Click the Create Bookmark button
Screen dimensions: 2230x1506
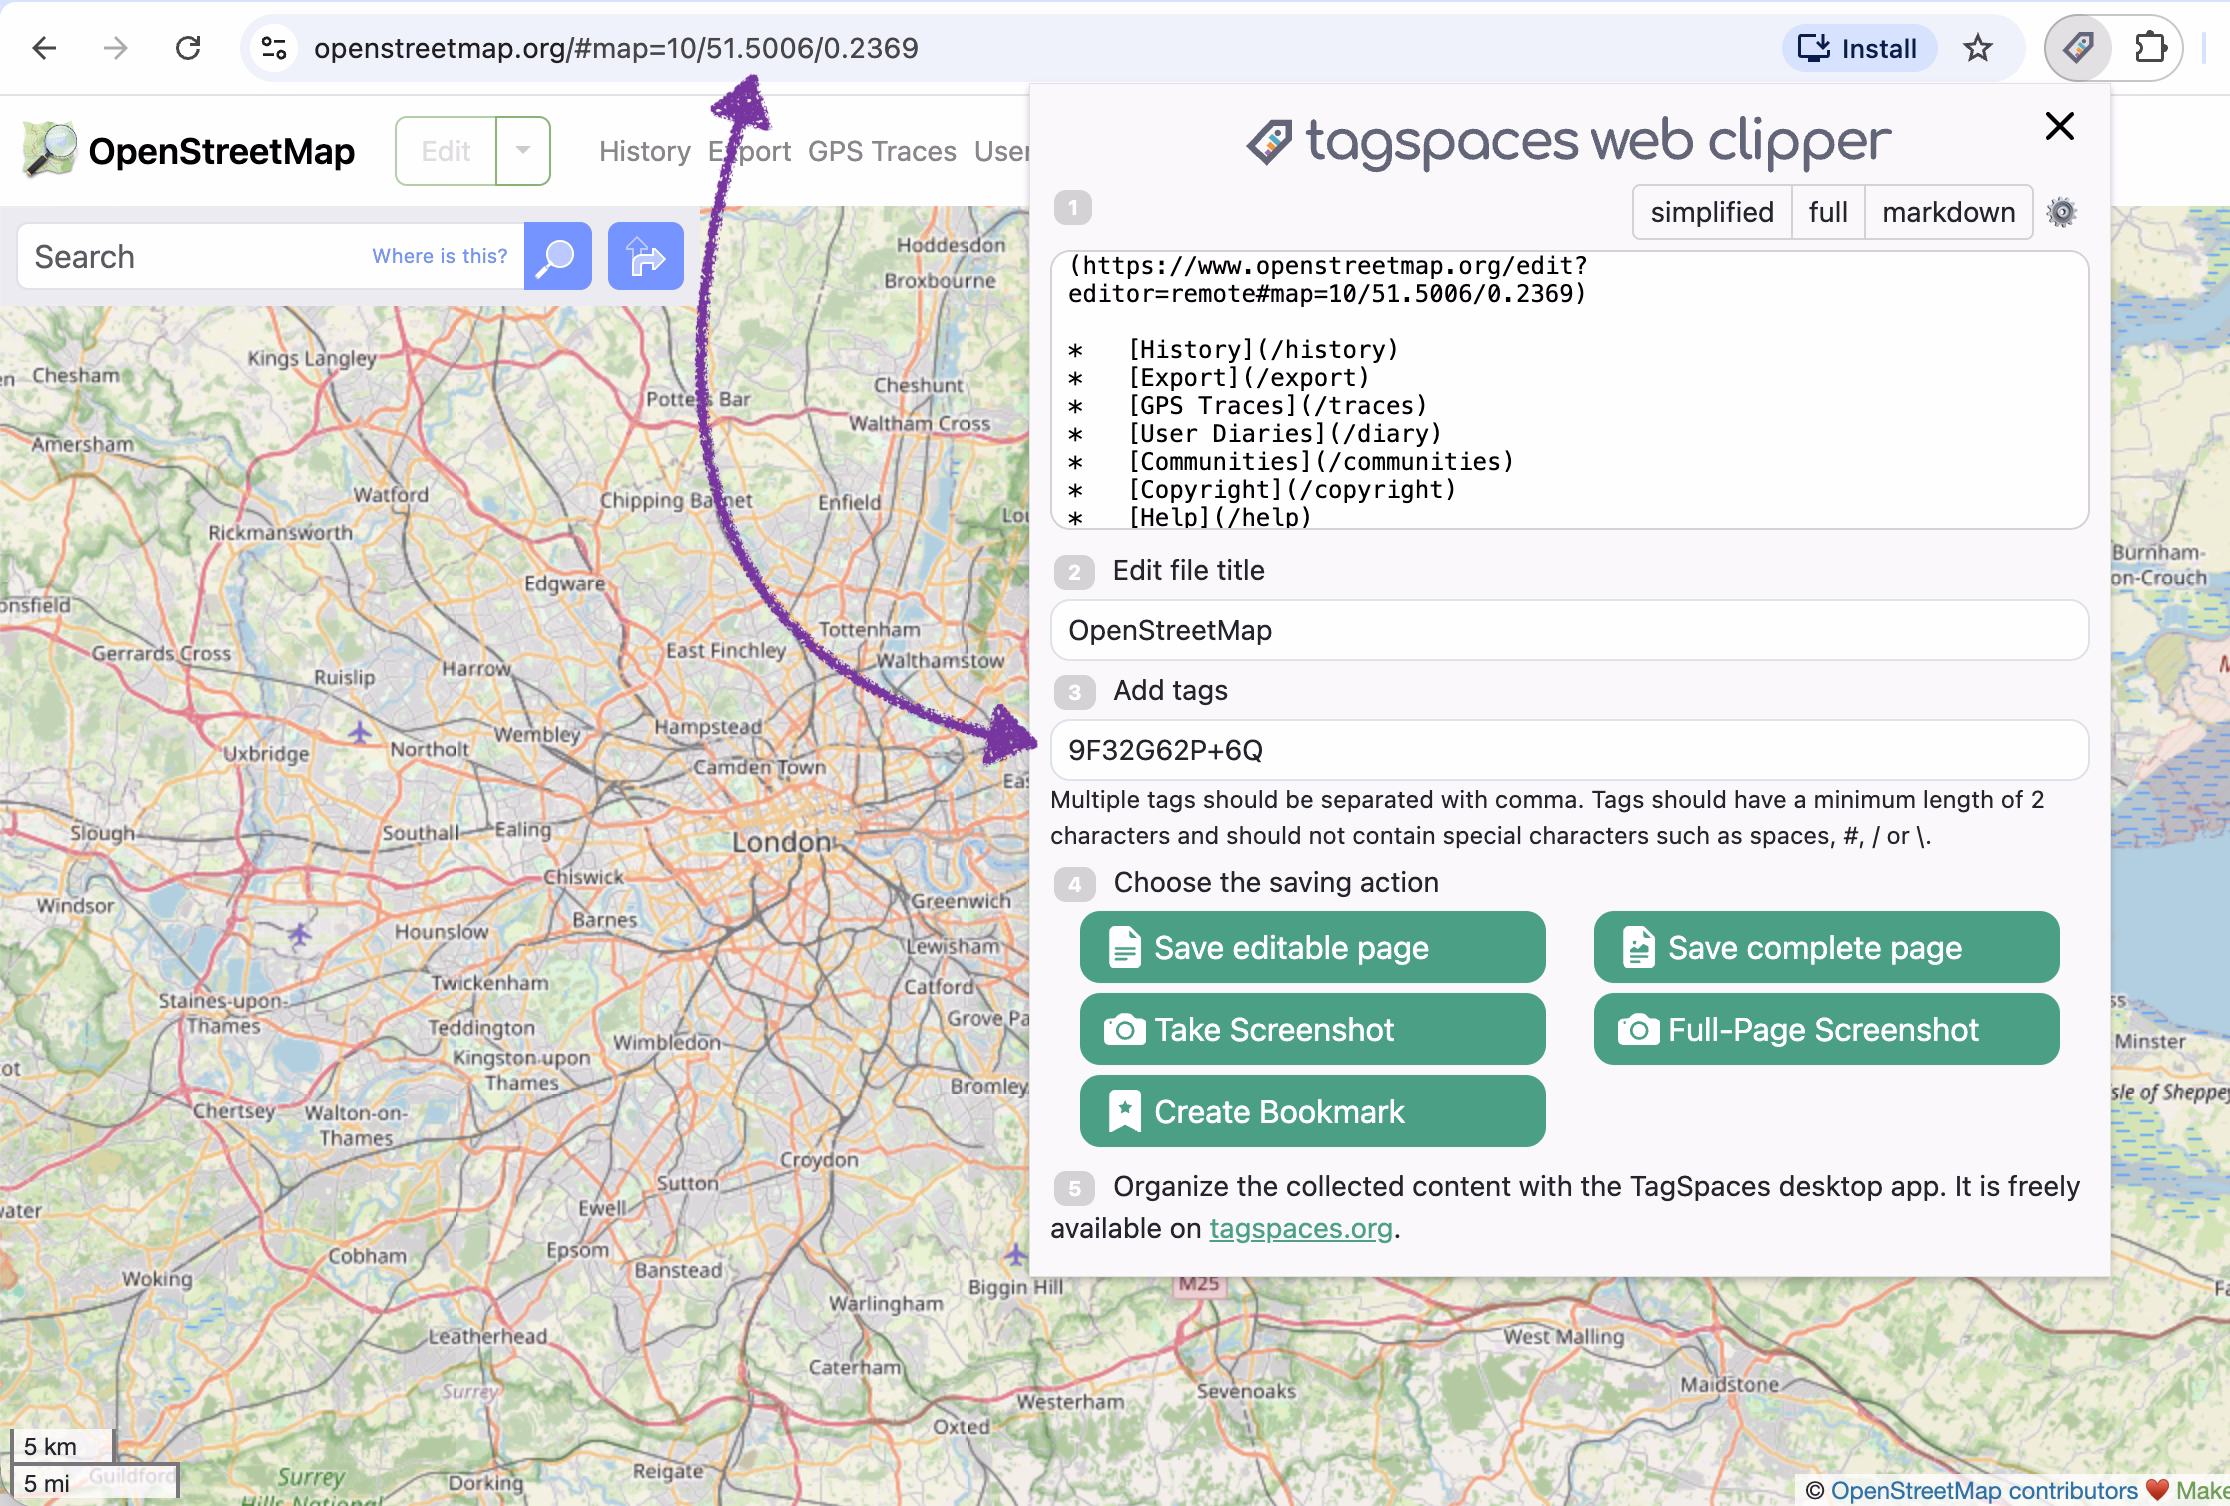point(1312,1111)
